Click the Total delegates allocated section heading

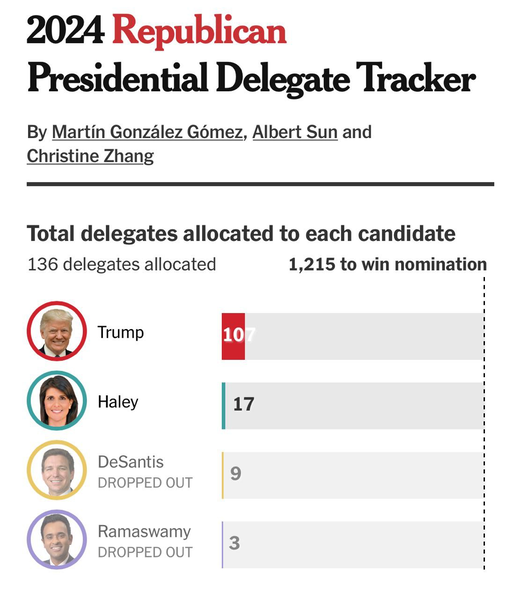(x=241, y=233)
